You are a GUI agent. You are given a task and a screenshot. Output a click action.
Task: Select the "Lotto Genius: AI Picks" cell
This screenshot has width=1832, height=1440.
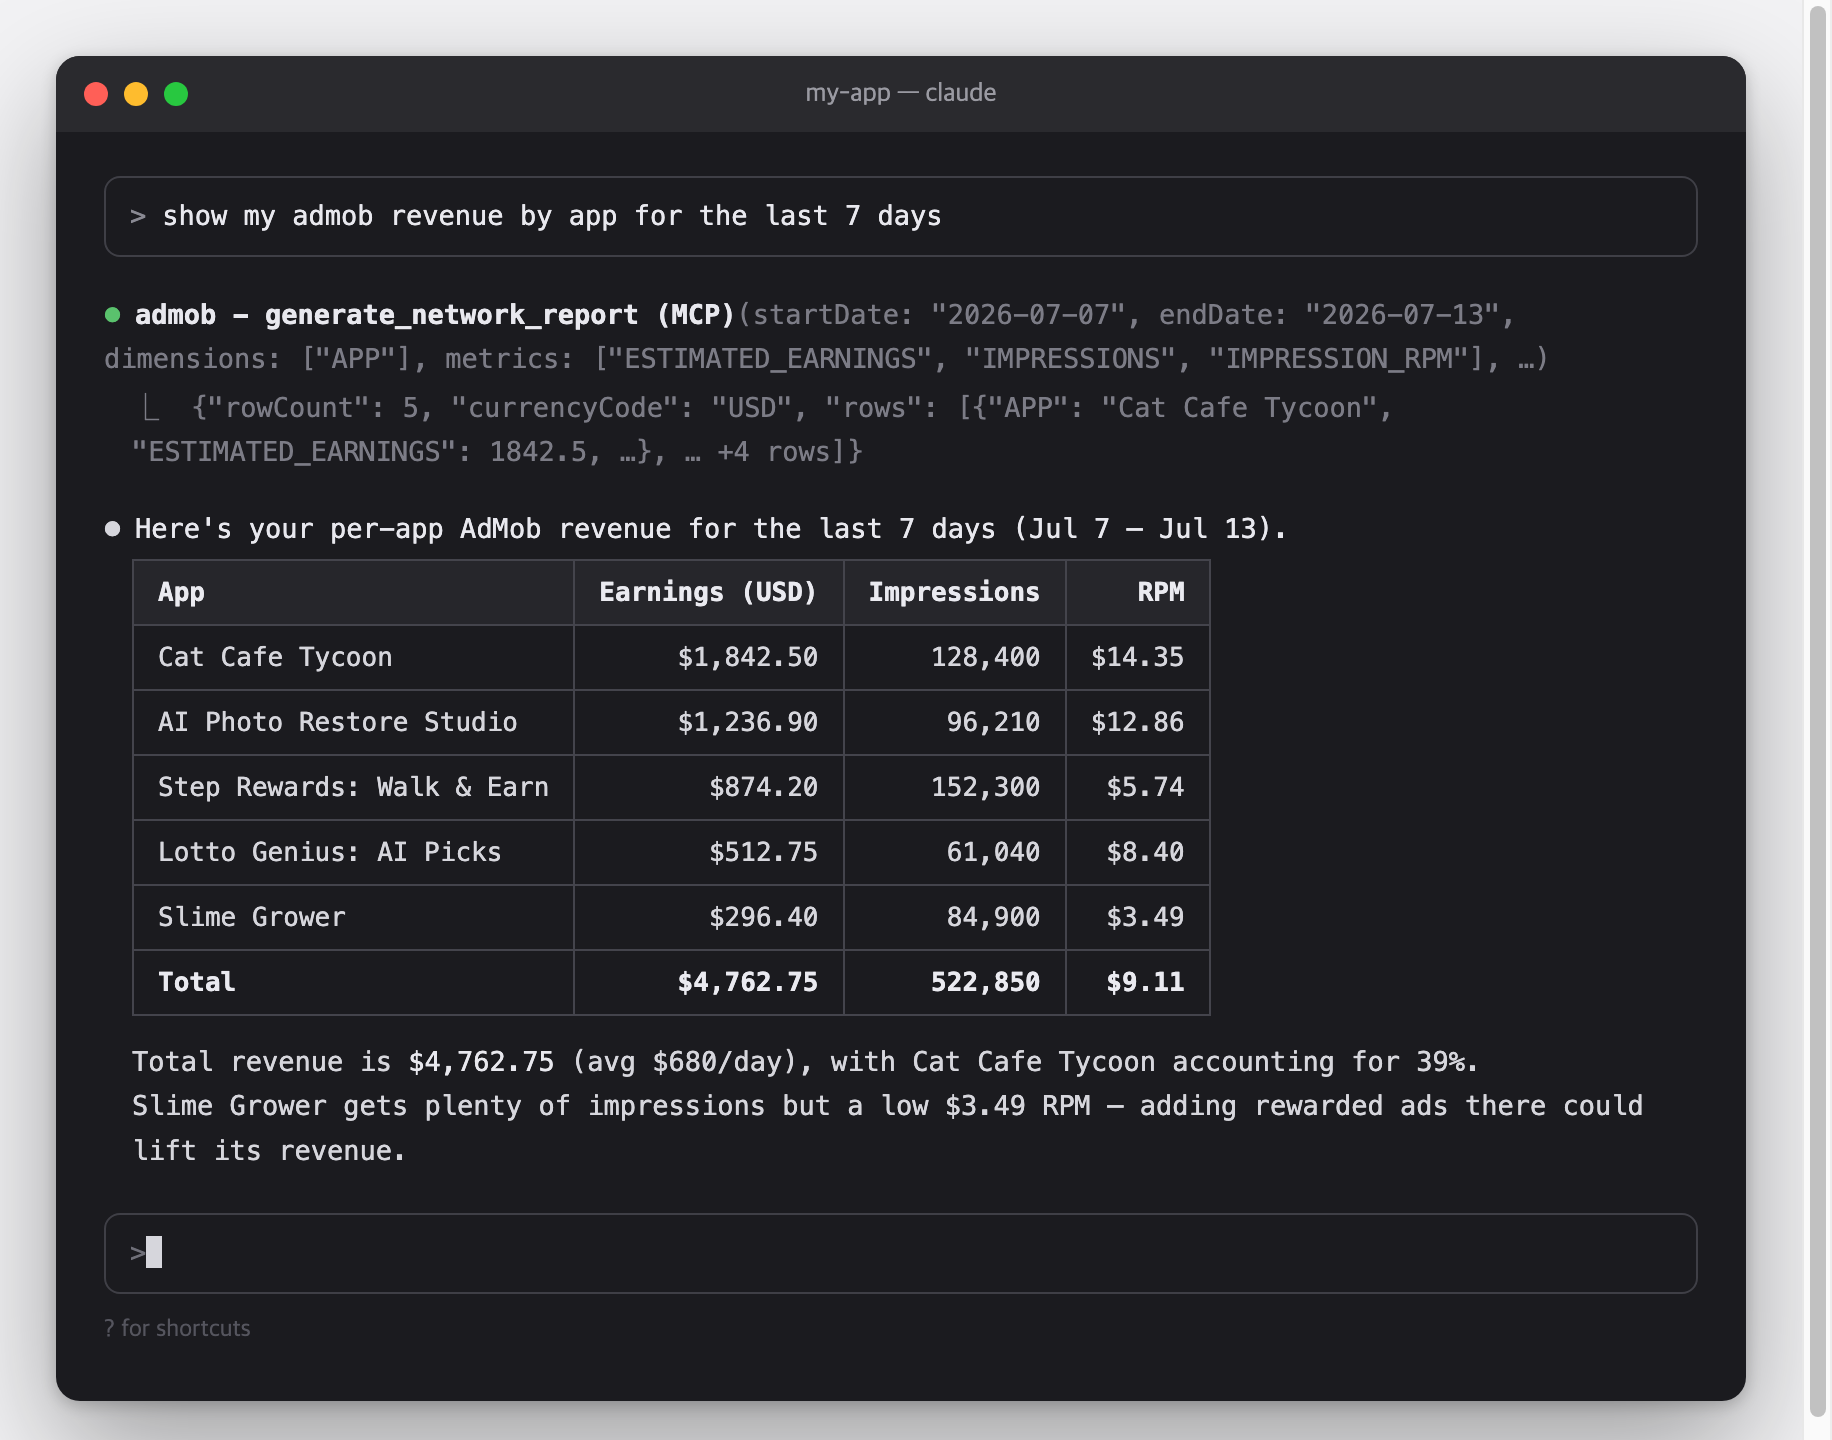353,852
